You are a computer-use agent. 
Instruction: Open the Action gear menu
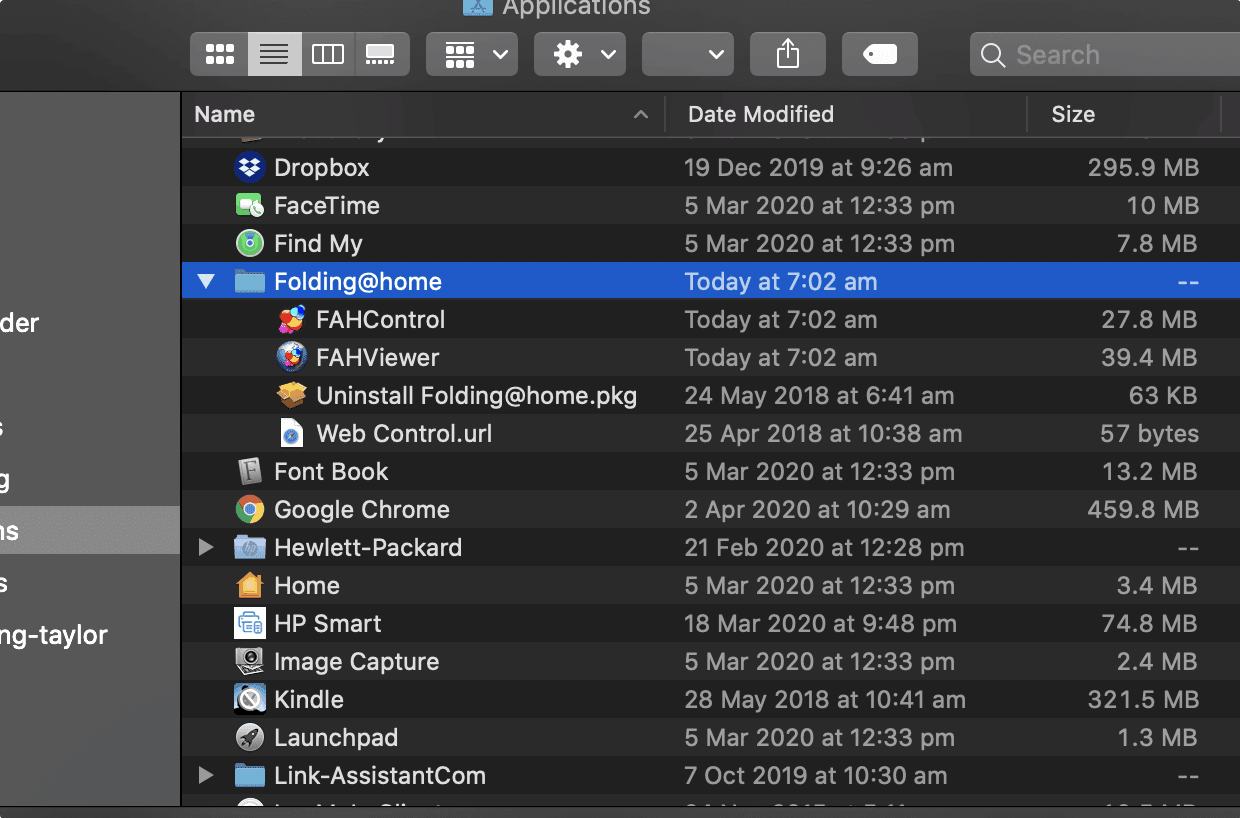pos(580,54)
